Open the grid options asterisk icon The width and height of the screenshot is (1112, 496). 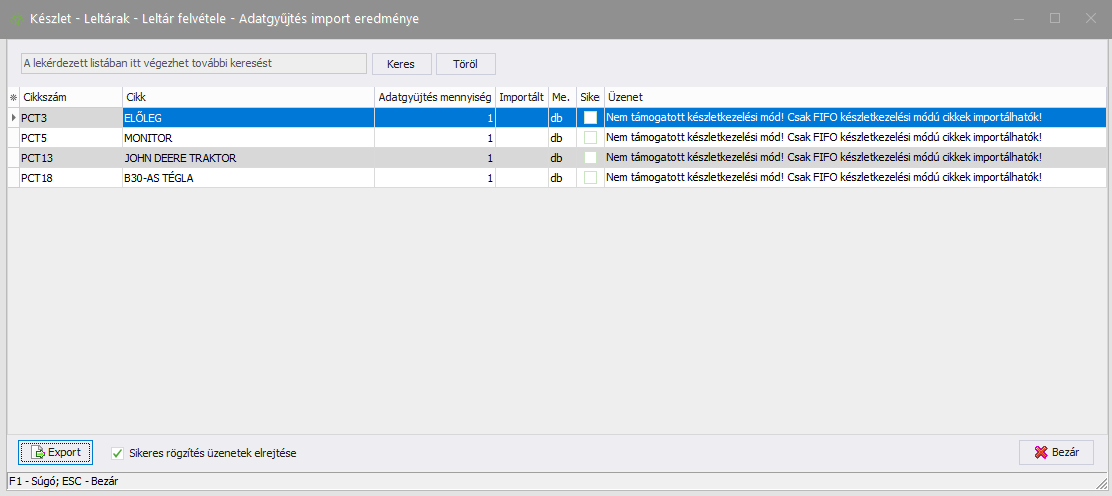point(13,97)
